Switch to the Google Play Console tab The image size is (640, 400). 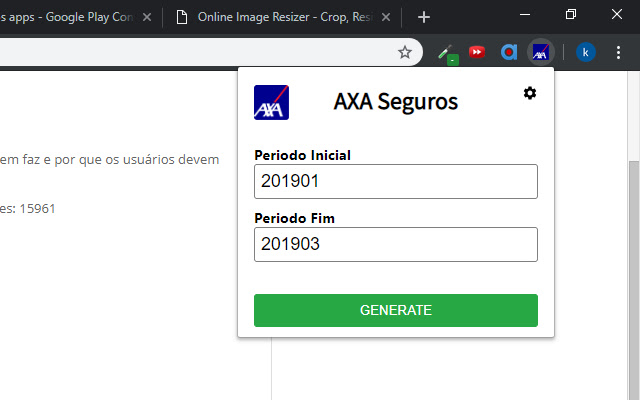coord(67,17)
